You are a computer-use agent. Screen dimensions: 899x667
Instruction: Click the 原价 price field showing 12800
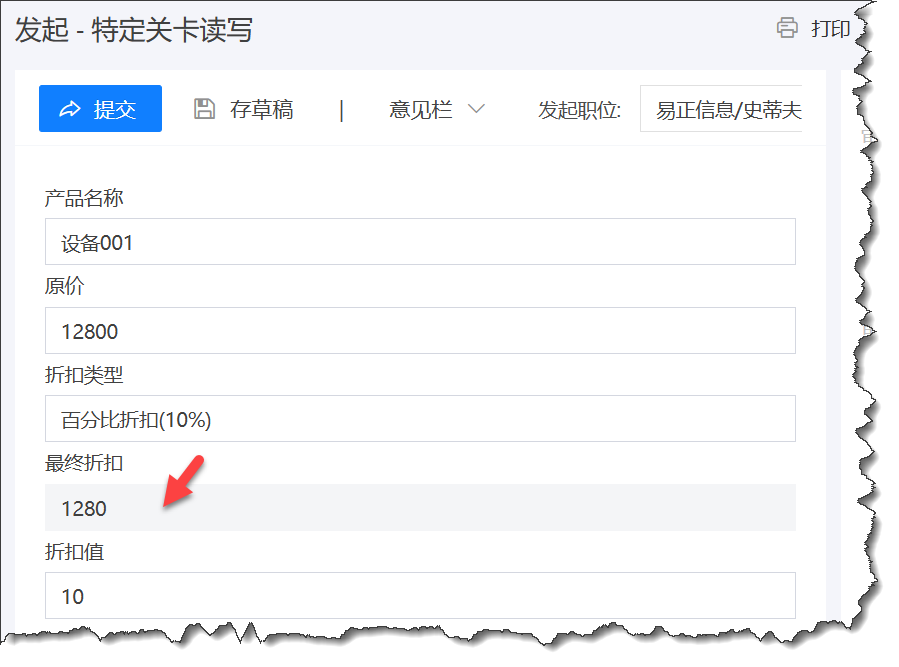coord(420,330)
